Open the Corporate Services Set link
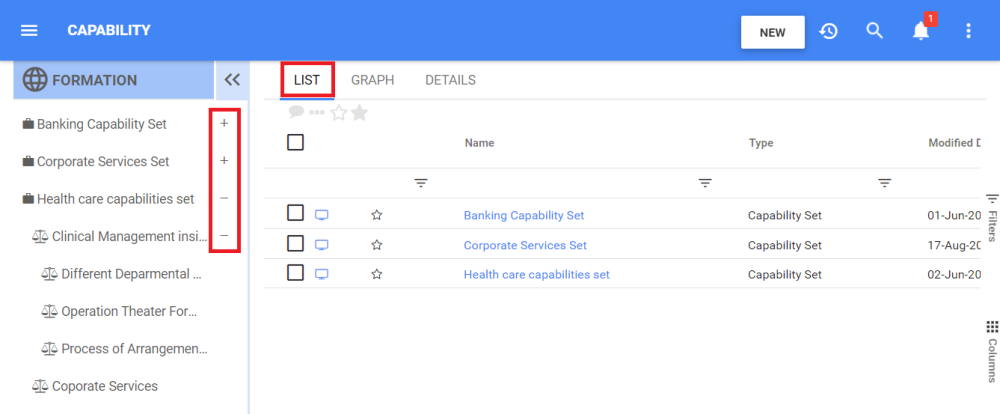 525,245
